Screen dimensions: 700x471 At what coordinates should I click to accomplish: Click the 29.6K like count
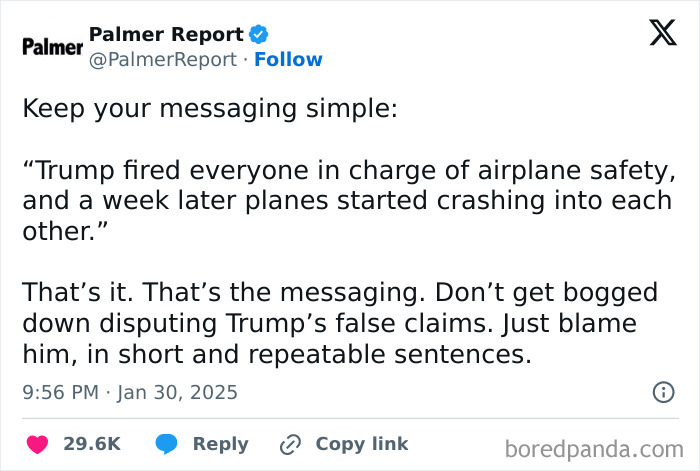[92, 444]
